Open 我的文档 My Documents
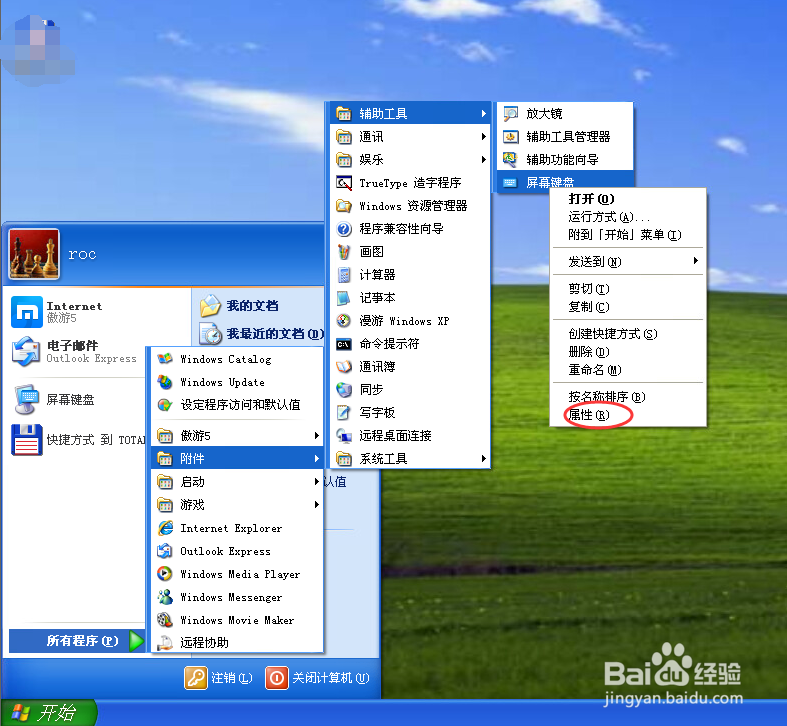Screen dimensions: 787x726 click(239, 305)
